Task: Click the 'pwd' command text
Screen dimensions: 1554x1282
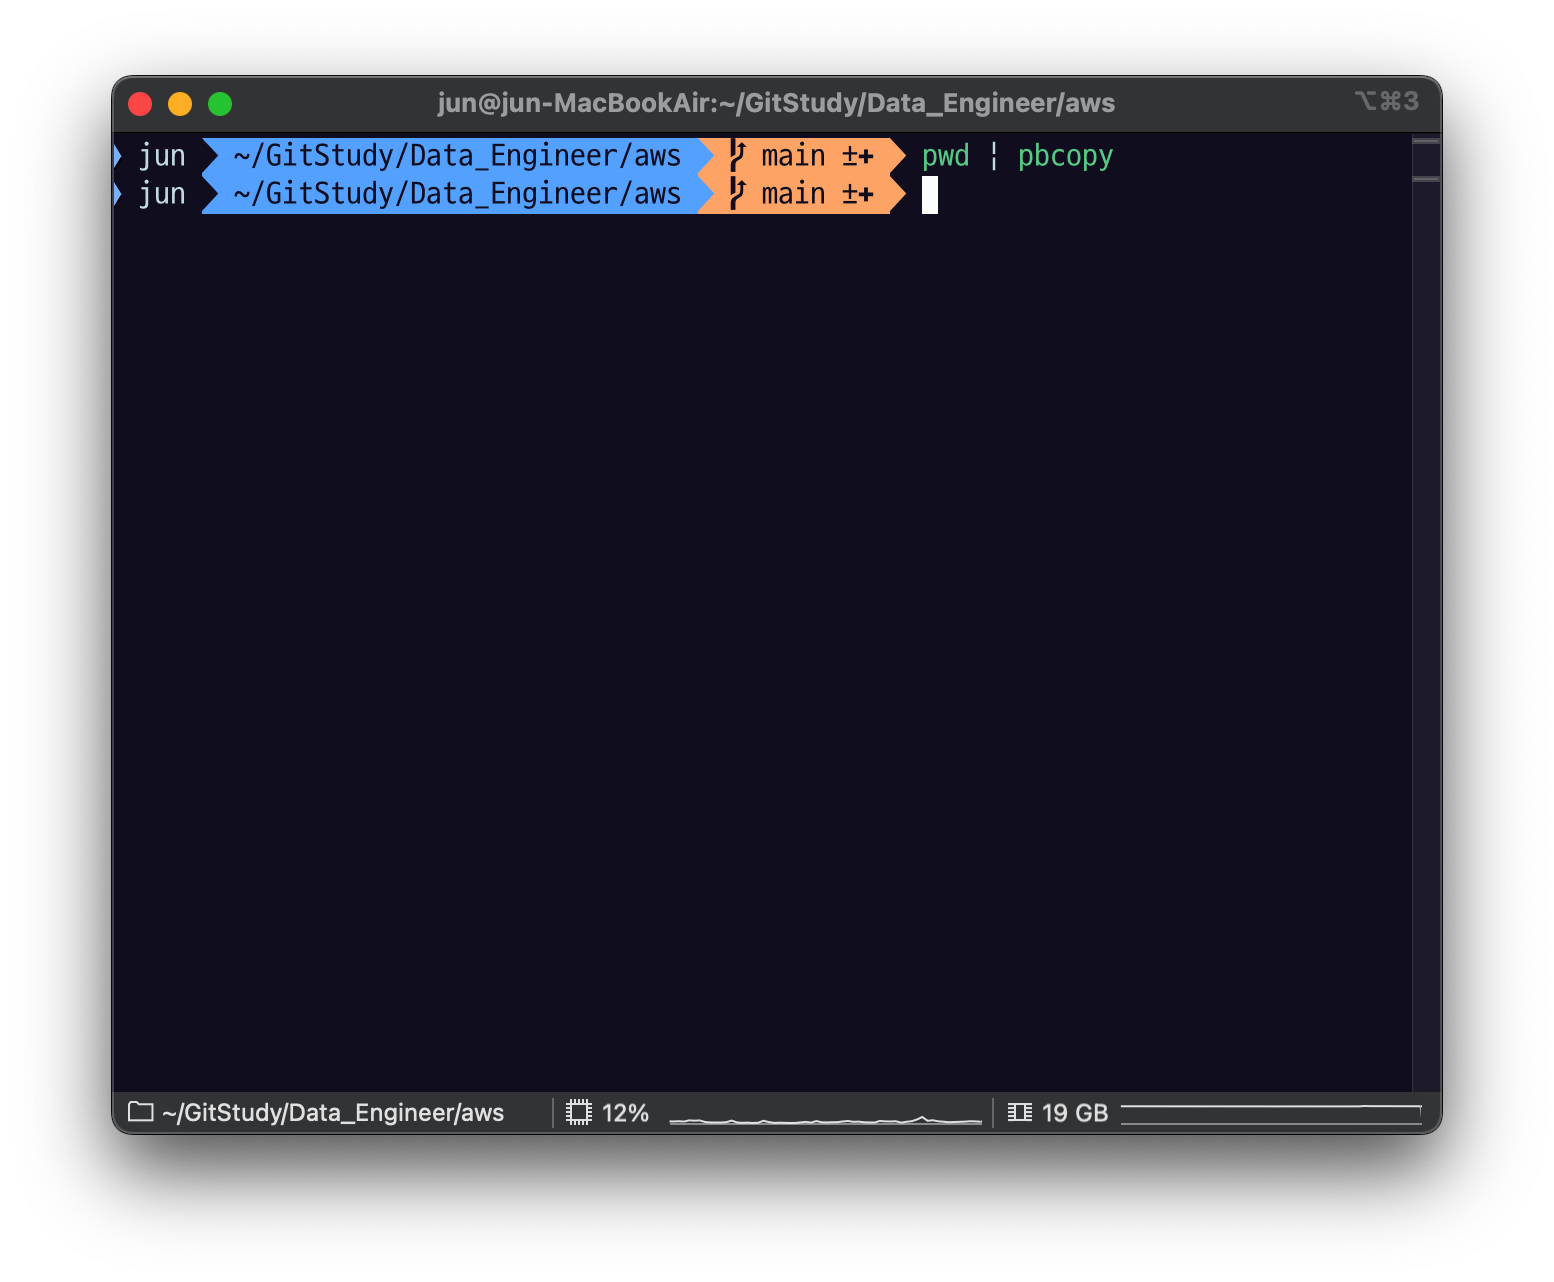Action: pos(946,157)
